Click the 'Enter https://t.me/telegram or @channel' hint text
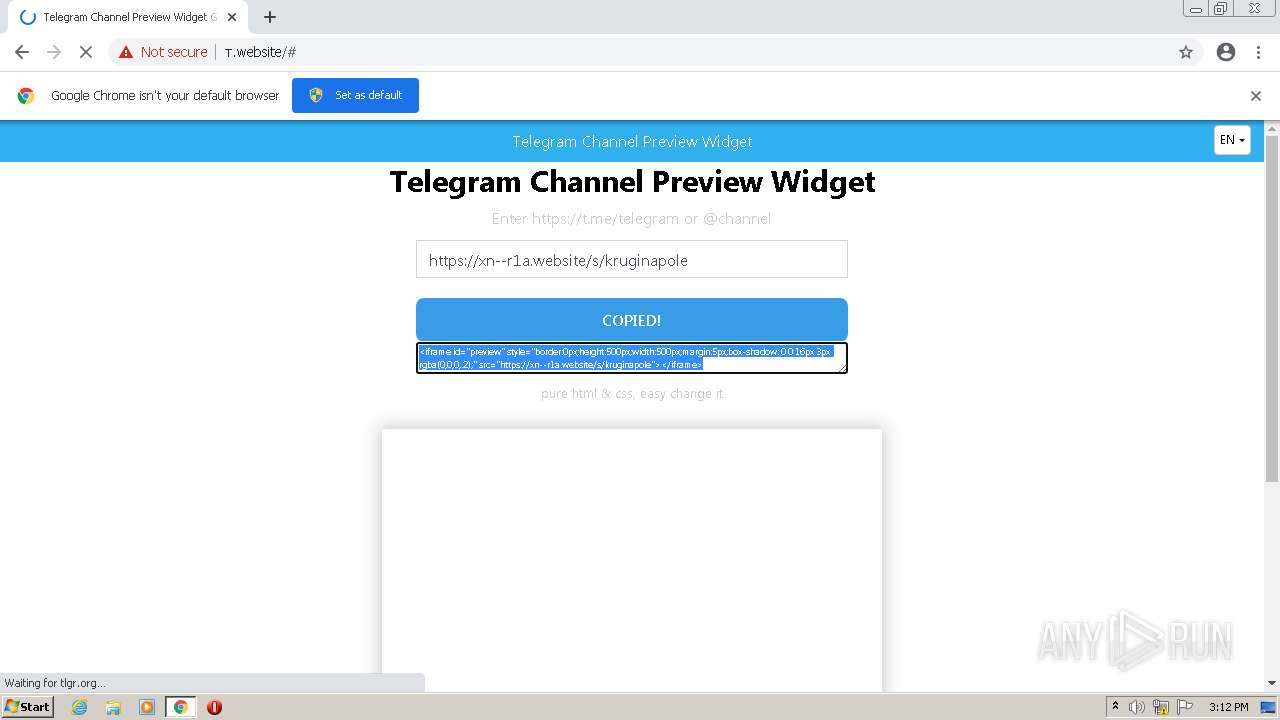This screenshot has height=720, width=1280. click(x=632, y=219)
